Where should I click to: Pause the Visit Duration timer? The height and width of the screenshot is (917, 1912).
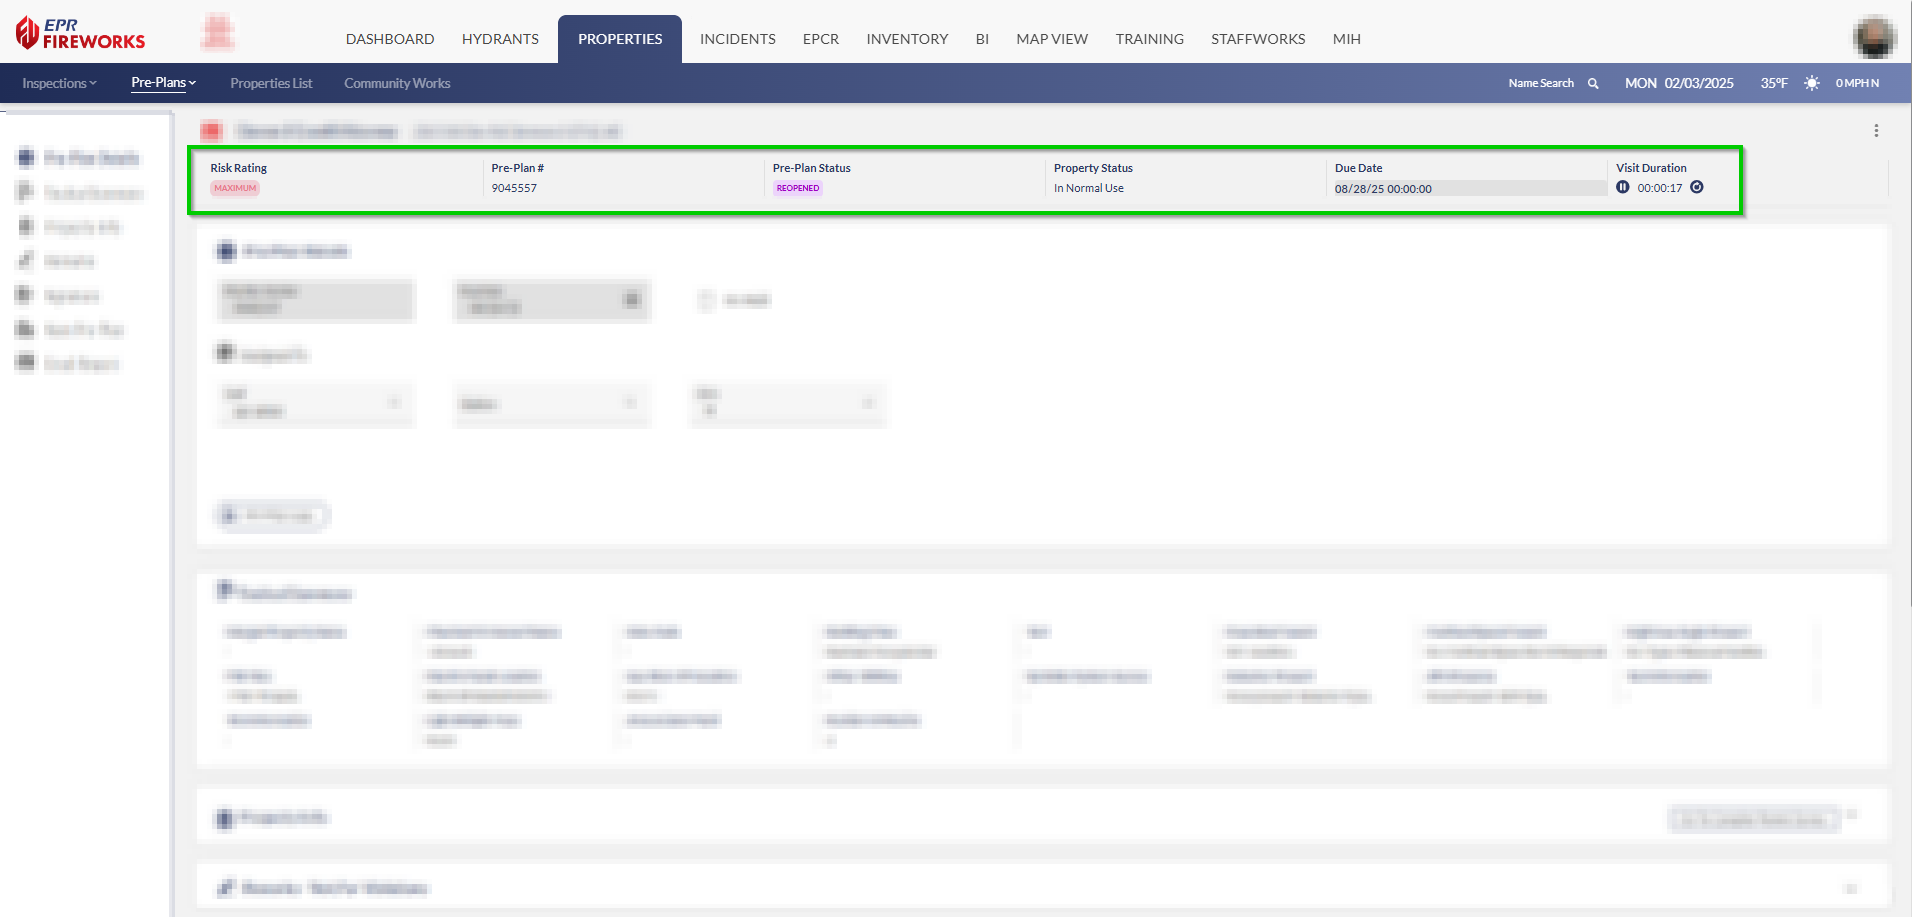(1623, 187)
